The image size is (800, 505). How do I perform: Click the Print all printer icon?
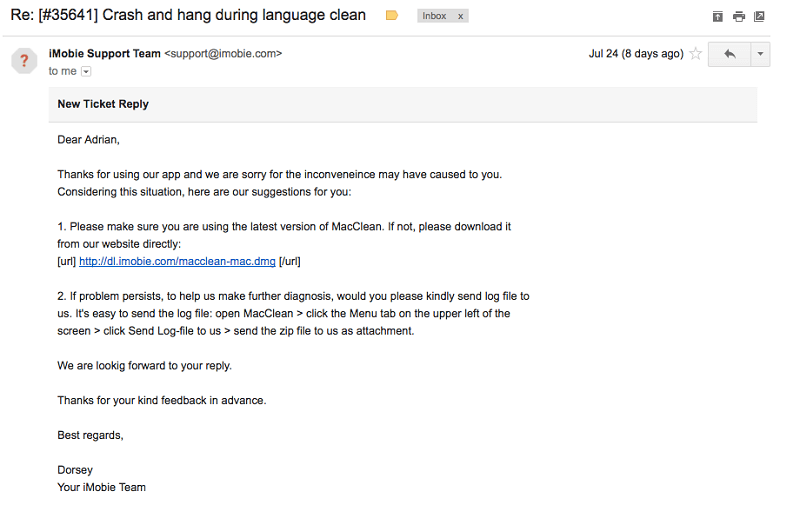tap(738, 17)
